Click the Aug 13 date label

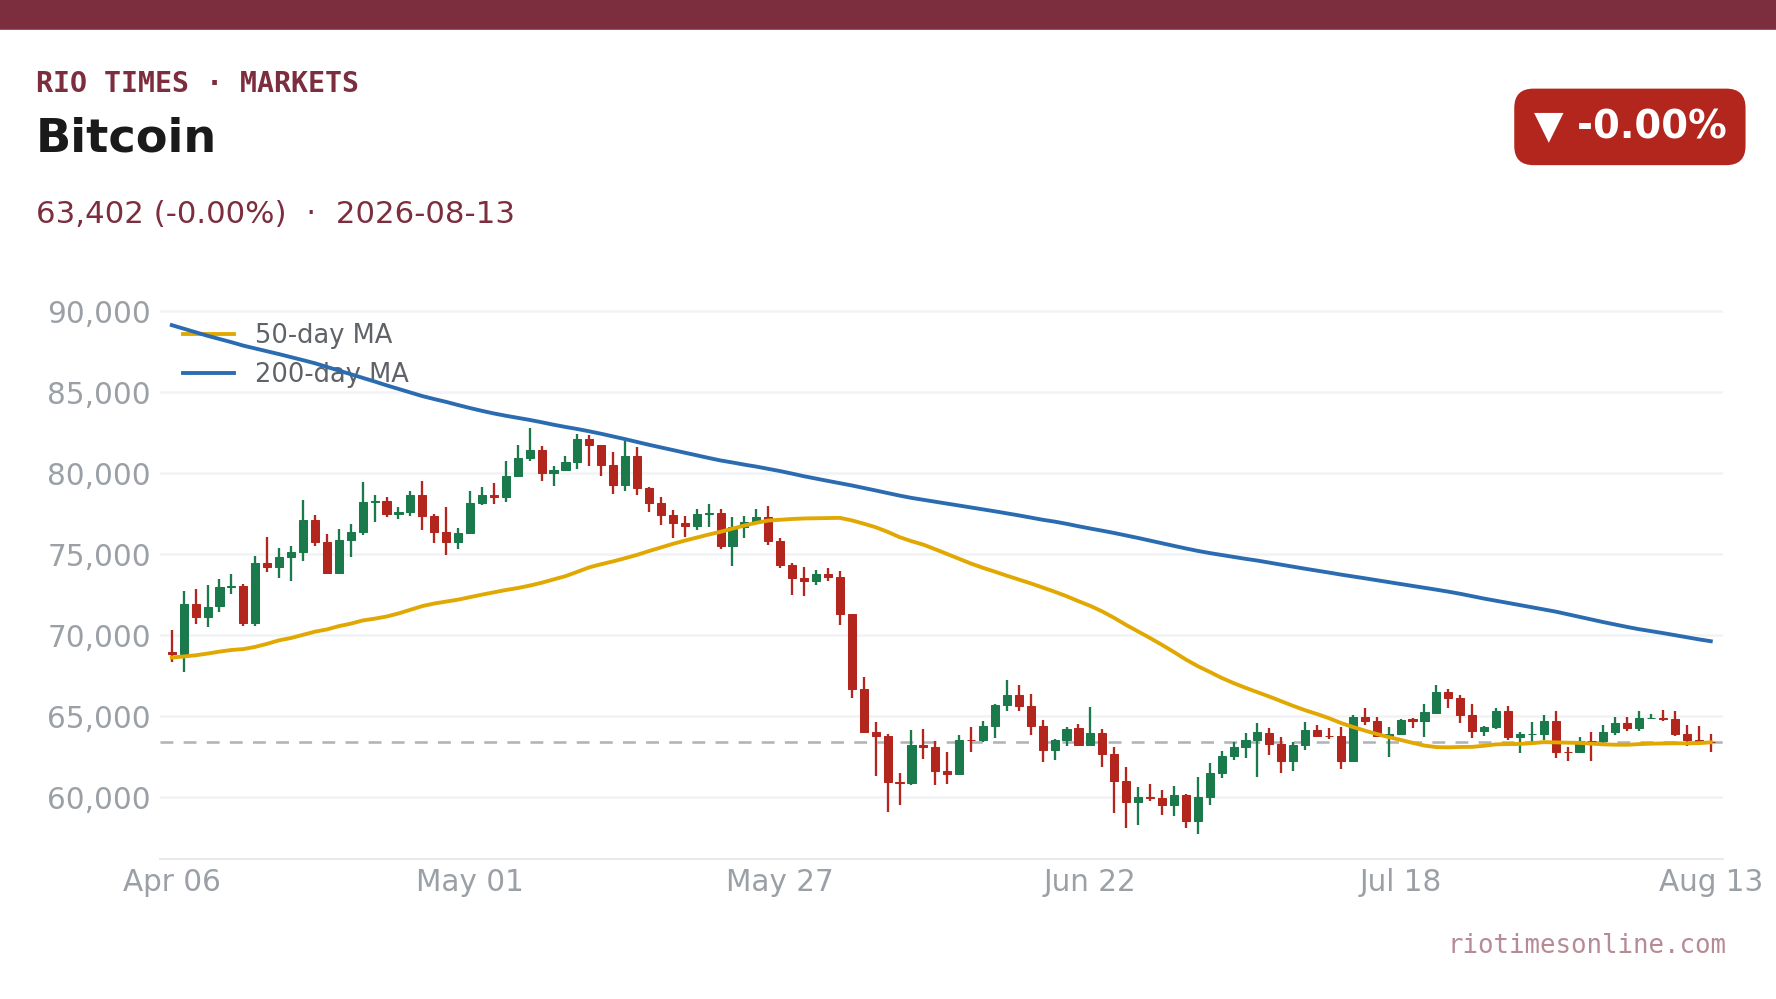point(1711,881)
